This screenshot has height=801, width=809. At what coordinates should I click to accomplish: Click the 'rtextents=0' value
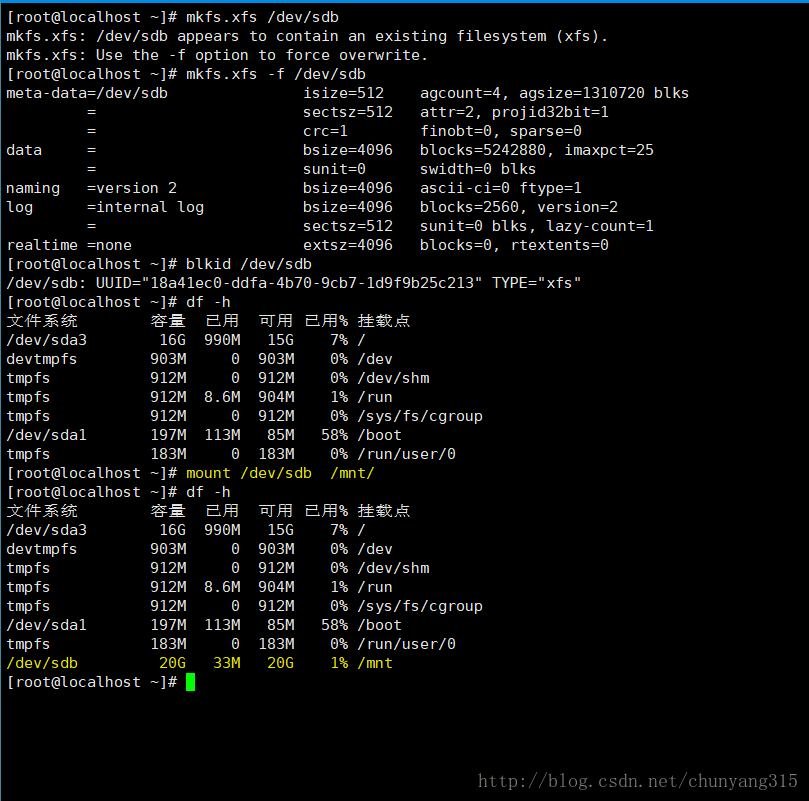coord(559,245)
